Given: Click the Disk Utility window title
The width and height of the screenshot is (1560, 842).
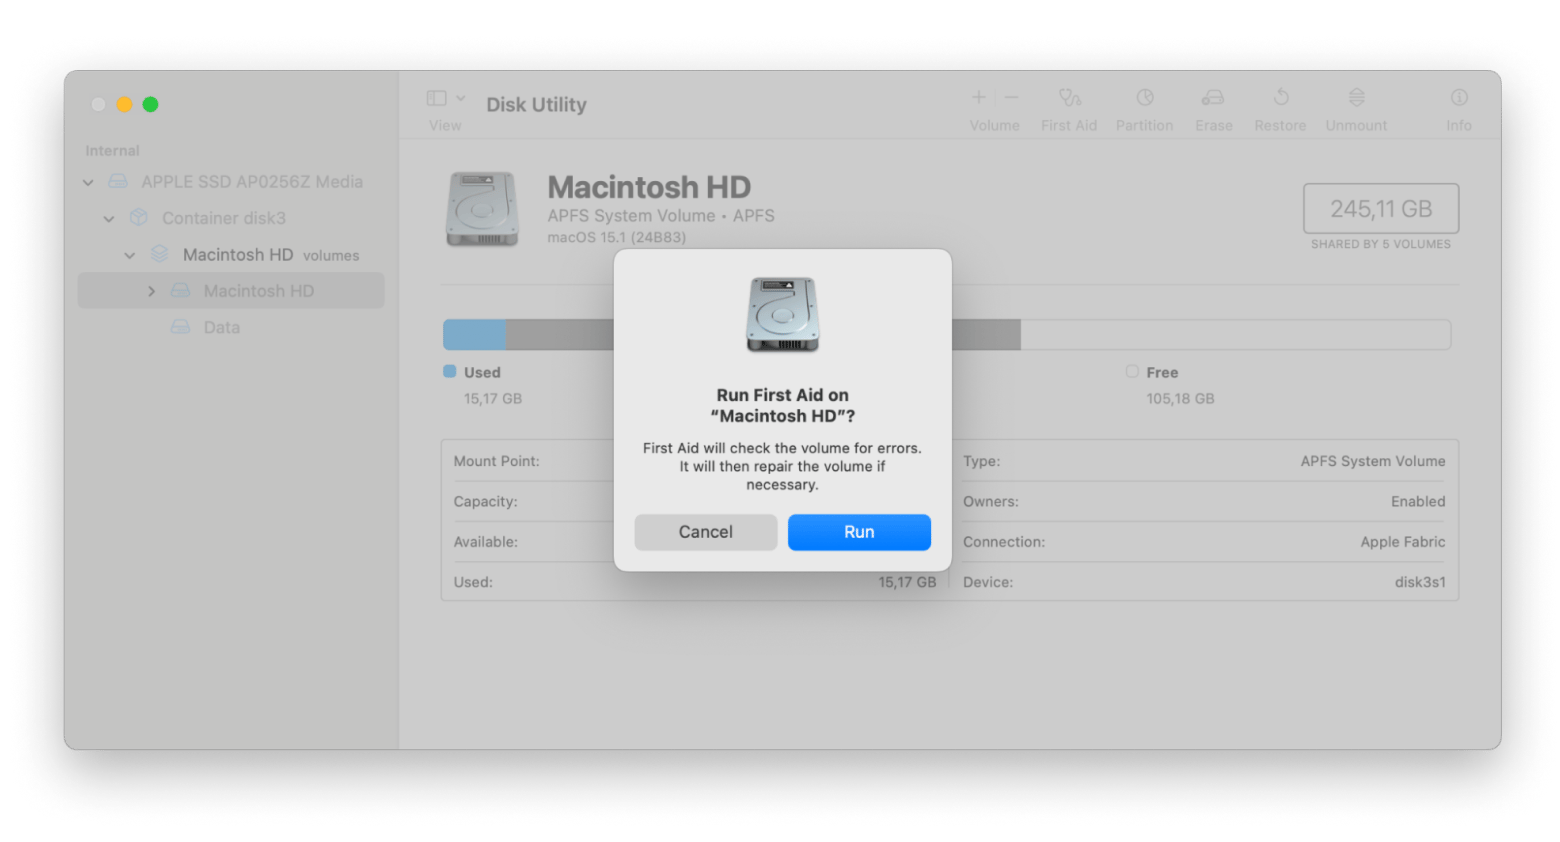Looking at the screenshot, I should click(x=536, y=105).
